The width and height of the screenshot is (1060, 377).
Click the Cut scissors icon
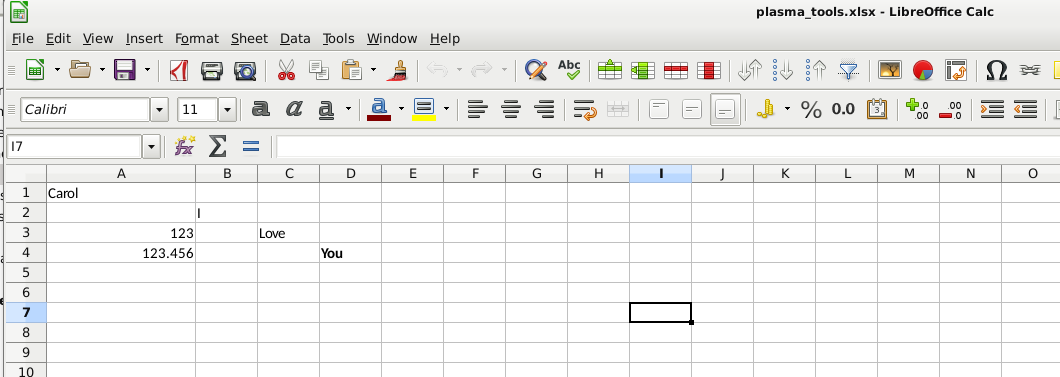point(287,70)
